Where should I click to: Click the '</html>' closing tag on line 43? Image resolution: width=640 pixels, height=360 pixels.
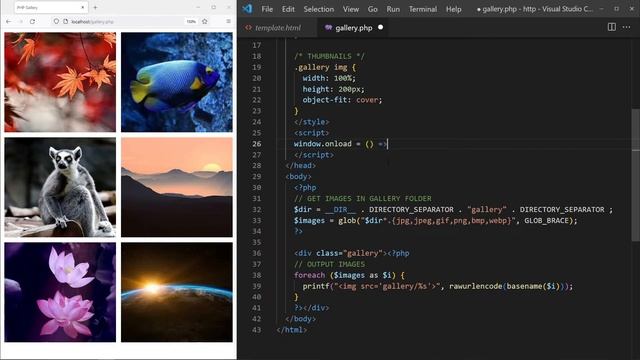pos(291,330)
